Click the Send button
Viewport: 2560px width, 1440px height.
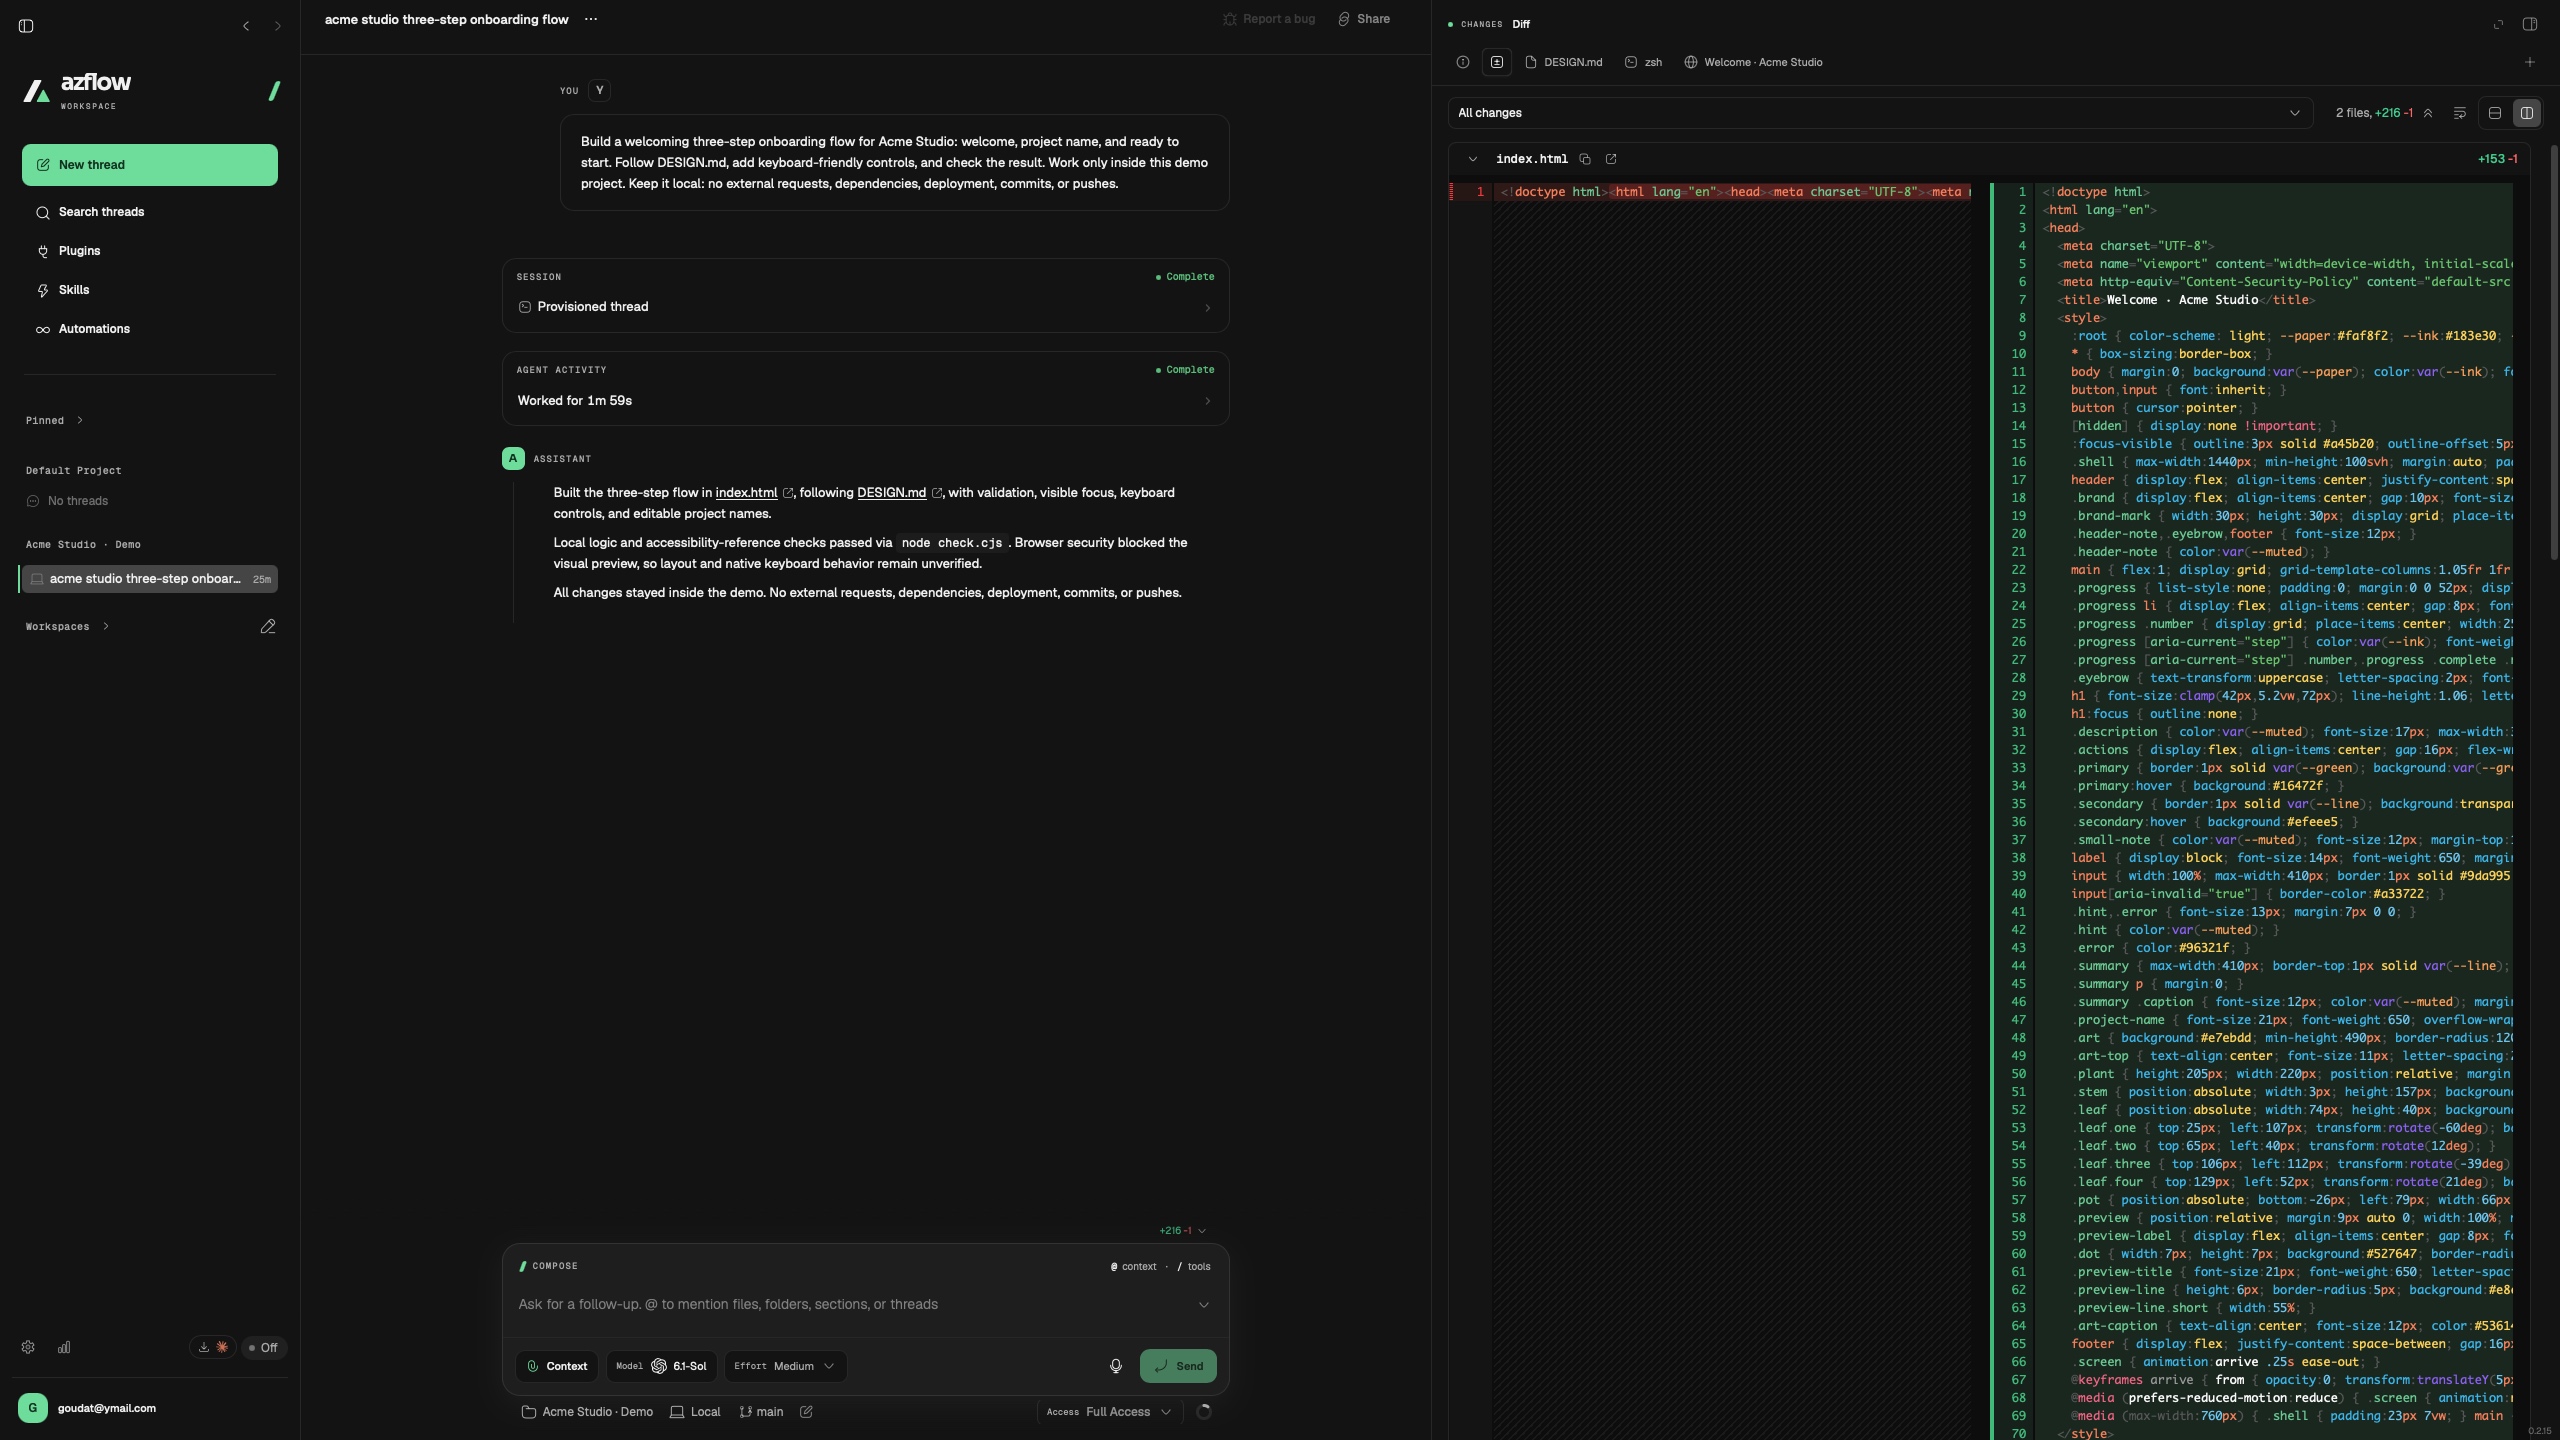pos(1178,1366)
